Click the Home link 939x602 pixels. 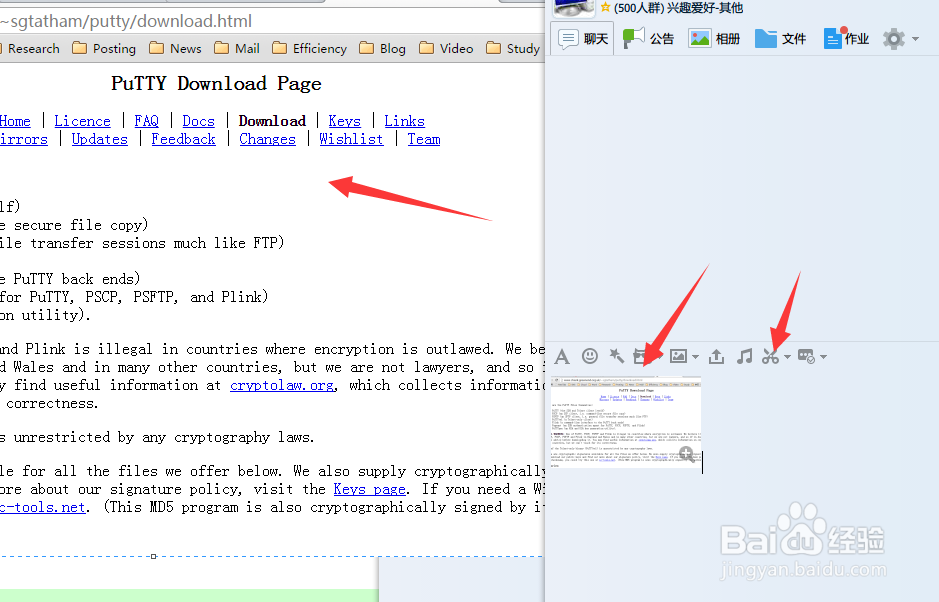pos(15,121)
